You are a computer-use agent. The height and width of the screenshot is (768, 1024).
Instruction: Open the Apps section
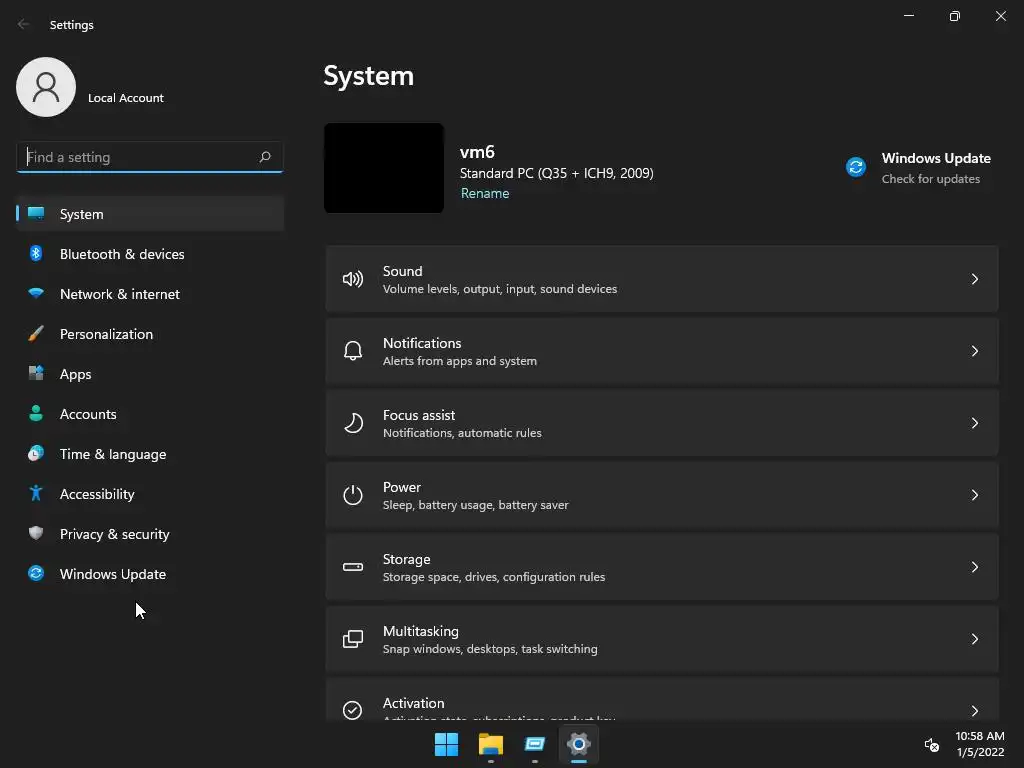click(x=150, y=374)
